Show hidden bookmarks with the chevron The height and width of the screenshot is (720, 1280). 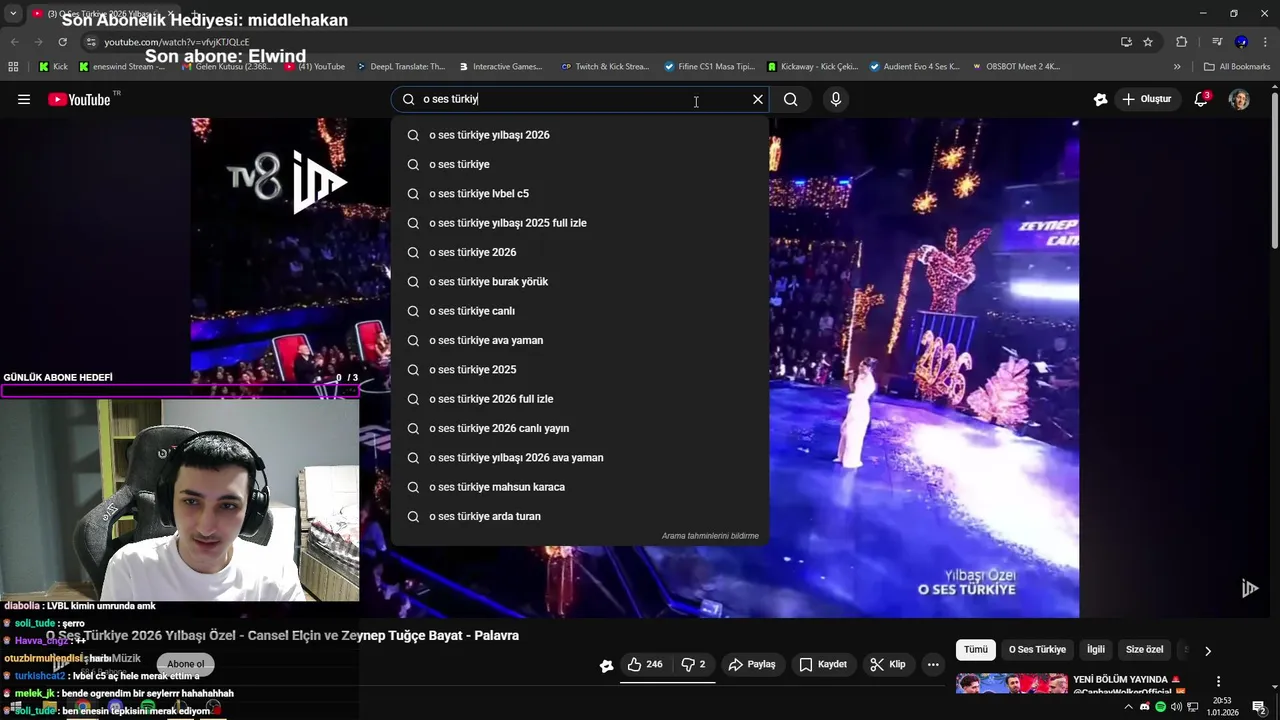click(x=1177, y=67)
